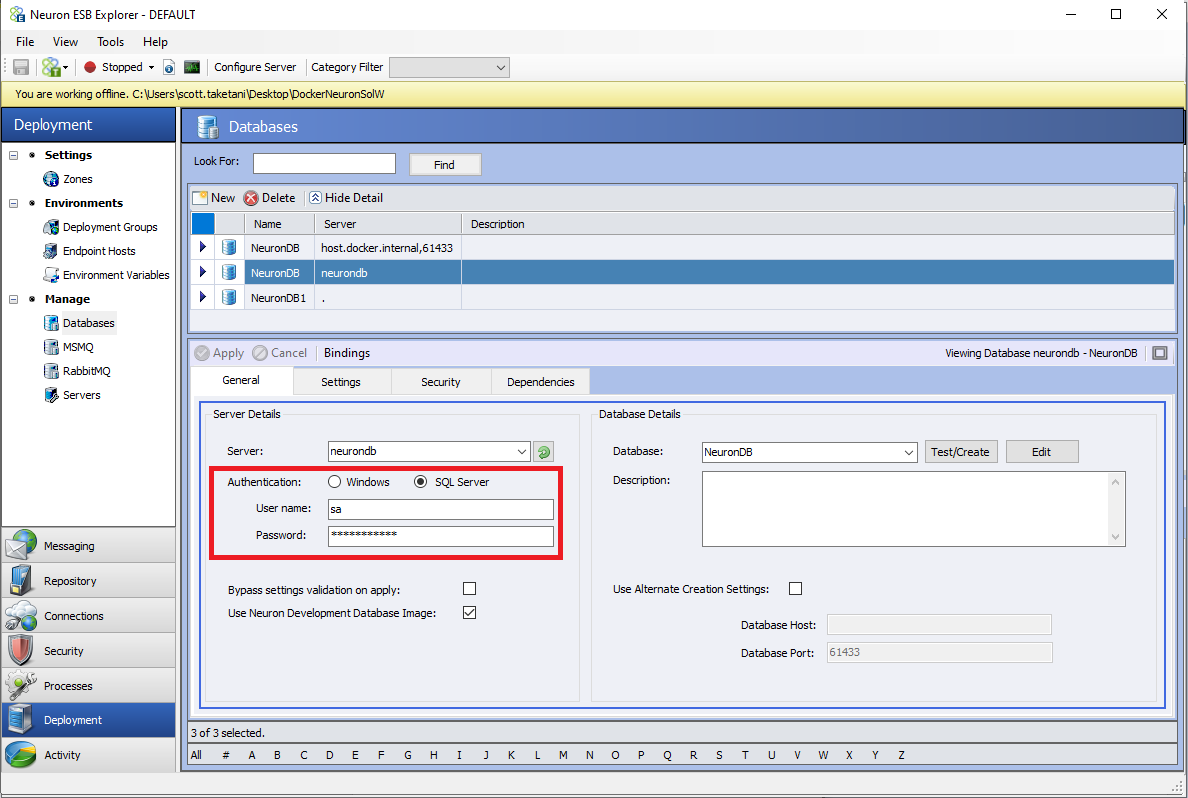Select the MSMQ tree icon

51,347
